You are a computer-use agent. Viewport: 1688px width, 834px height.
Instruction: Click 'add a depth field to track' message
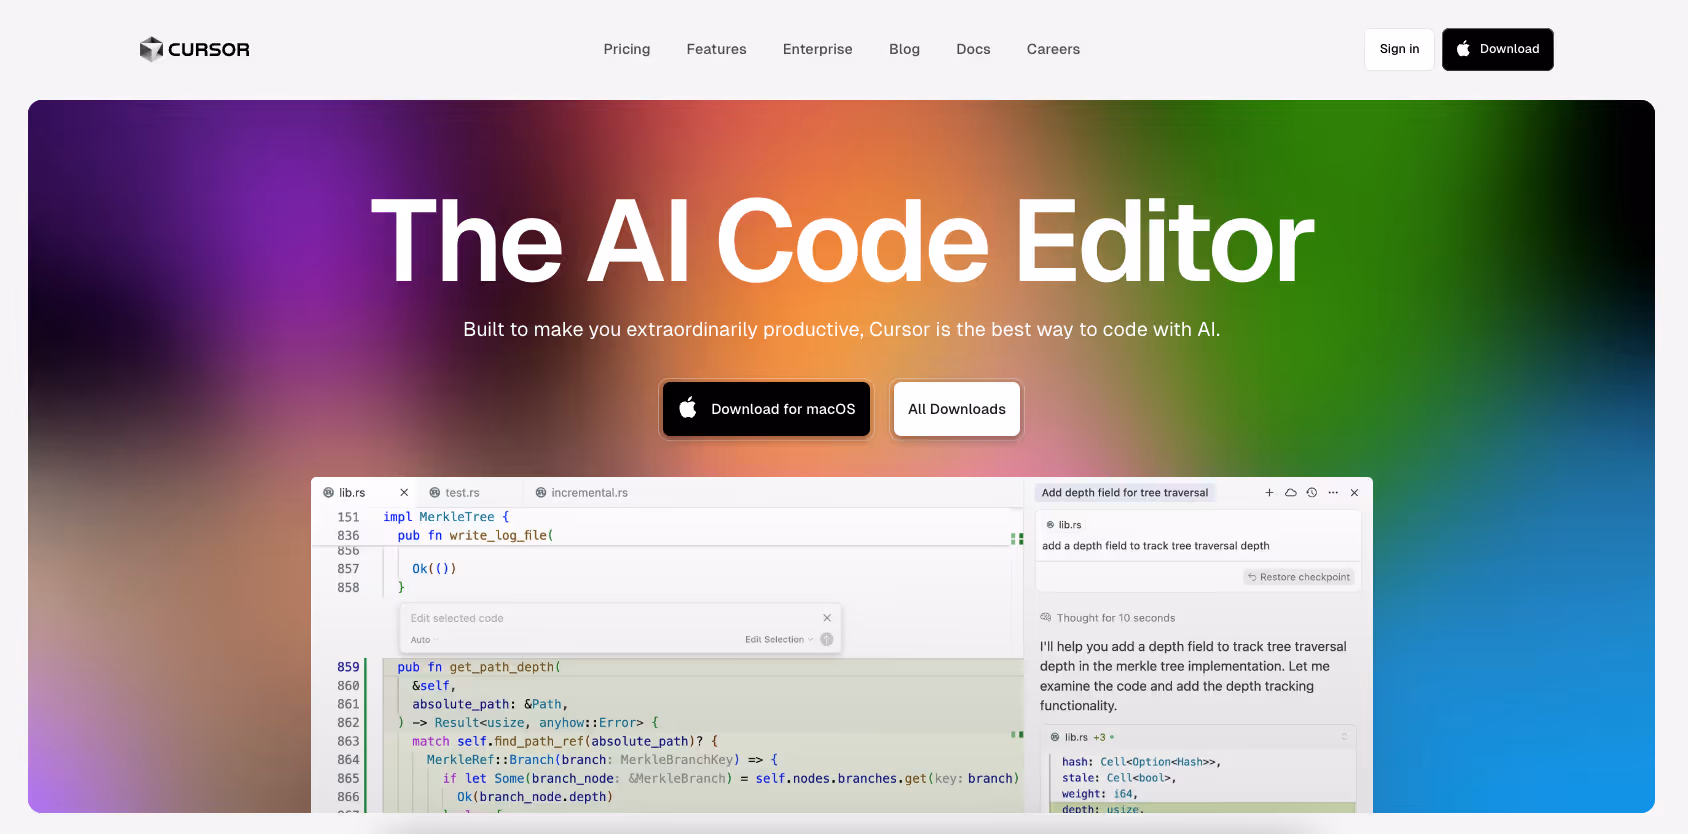coord(1155,546)
